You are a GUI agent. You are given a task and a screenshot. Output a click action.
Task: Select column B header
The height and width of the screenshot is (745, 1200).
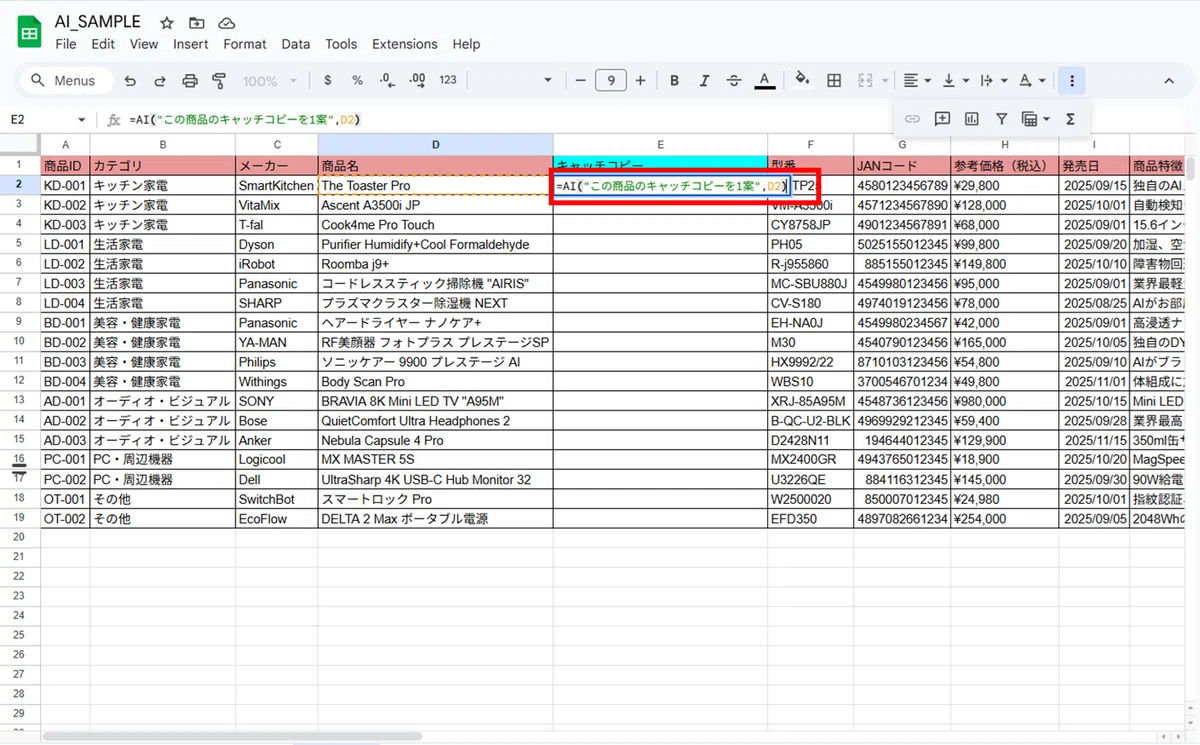click(162, 145)
